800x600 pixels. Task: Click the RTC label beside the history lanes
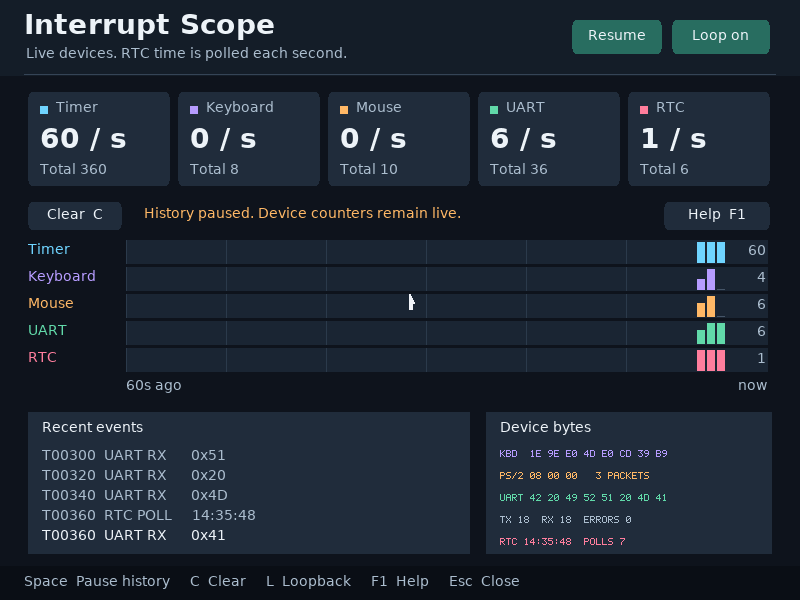coord(42,357)
